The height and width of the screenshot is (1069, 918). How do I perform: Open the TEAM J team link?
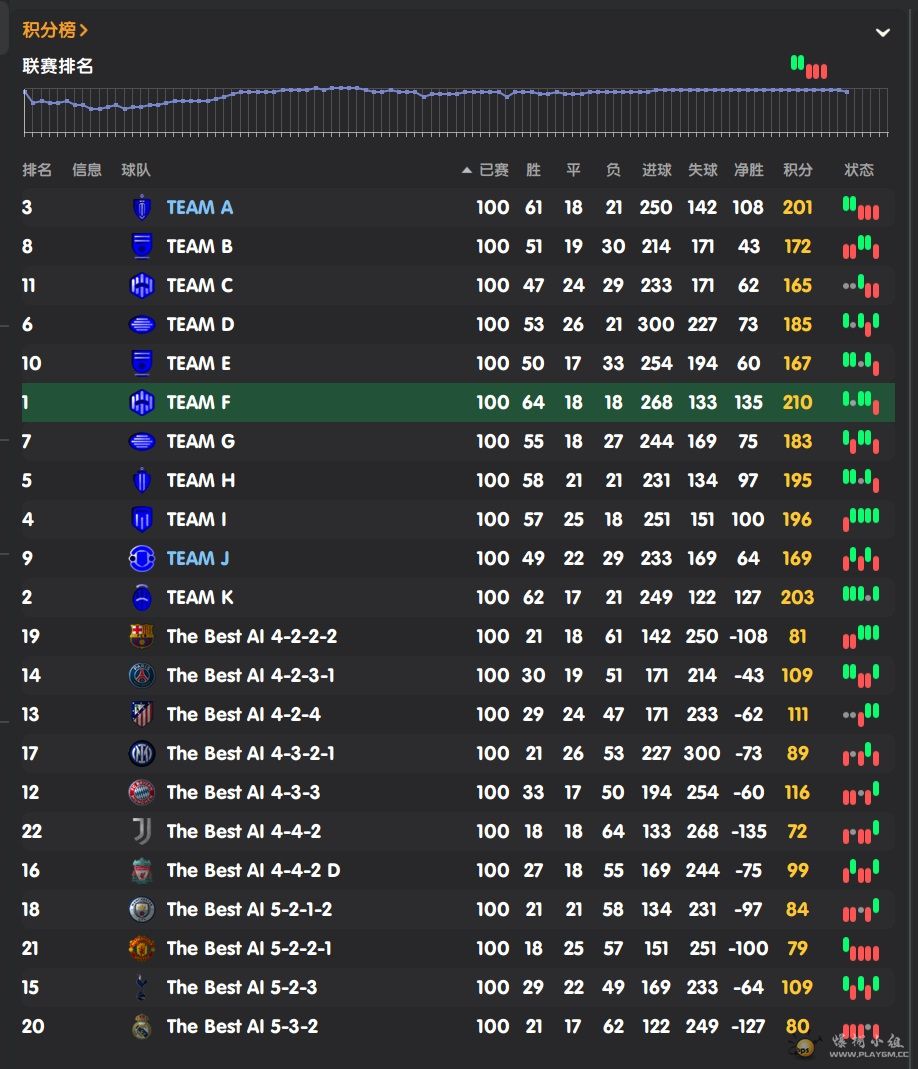[x=198, y=558]
